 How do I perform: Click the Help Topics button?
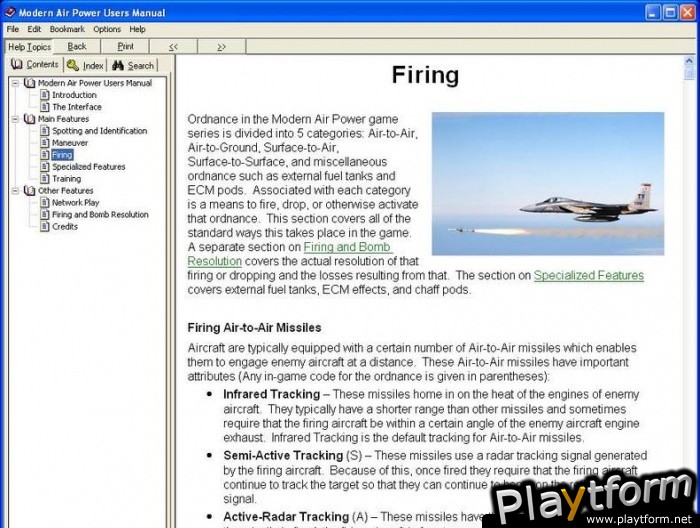[29, 47]
